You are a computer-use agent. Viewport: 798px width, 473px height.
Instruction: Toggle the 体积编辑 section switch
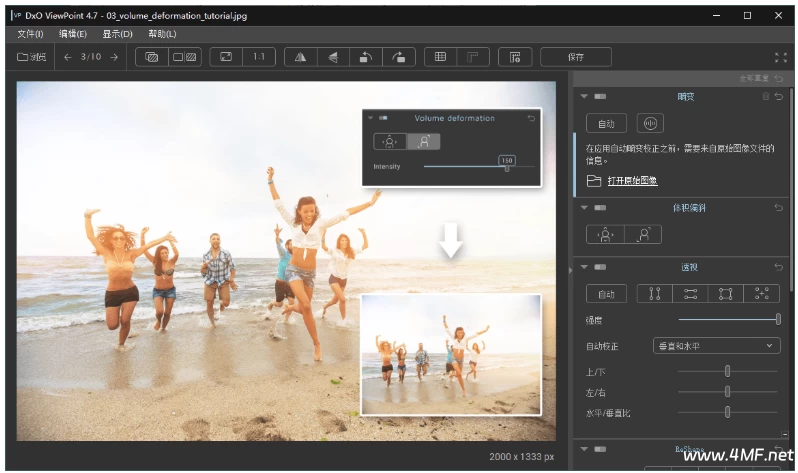point(600,208)
